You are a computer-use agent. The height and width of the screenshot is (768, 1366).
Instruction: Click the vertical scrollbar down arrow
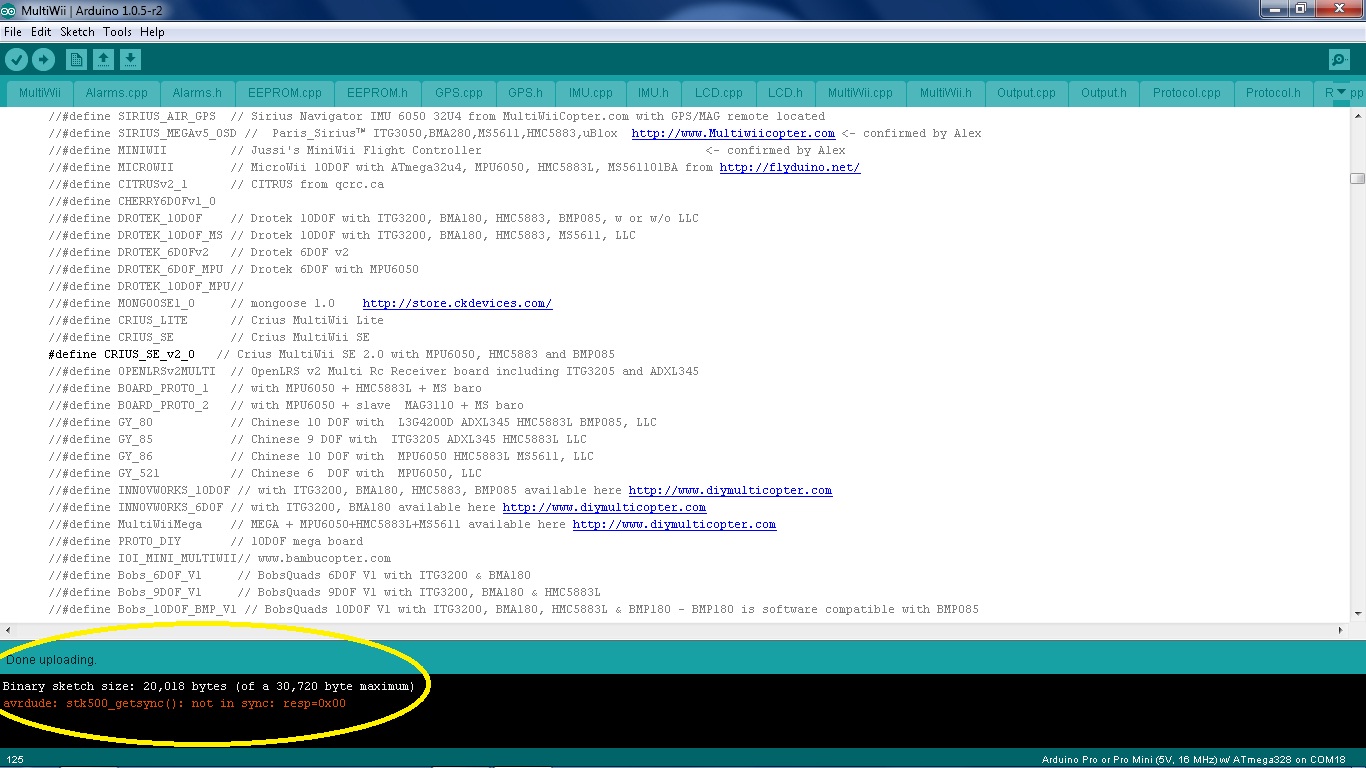(x=1359, y=615)
